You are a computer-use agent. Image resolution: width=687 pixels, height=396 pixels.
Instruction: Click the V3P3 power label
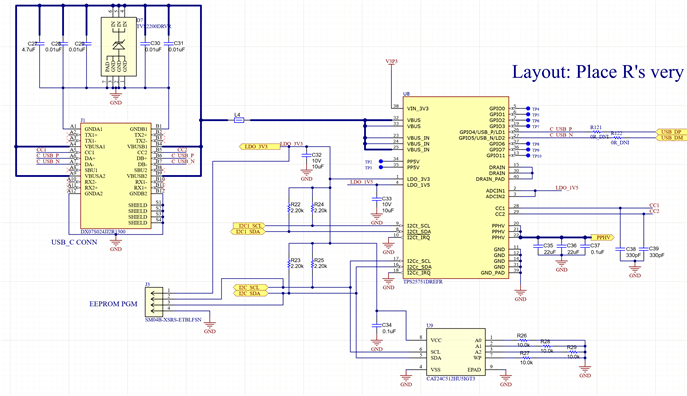[x=391, y=62]
